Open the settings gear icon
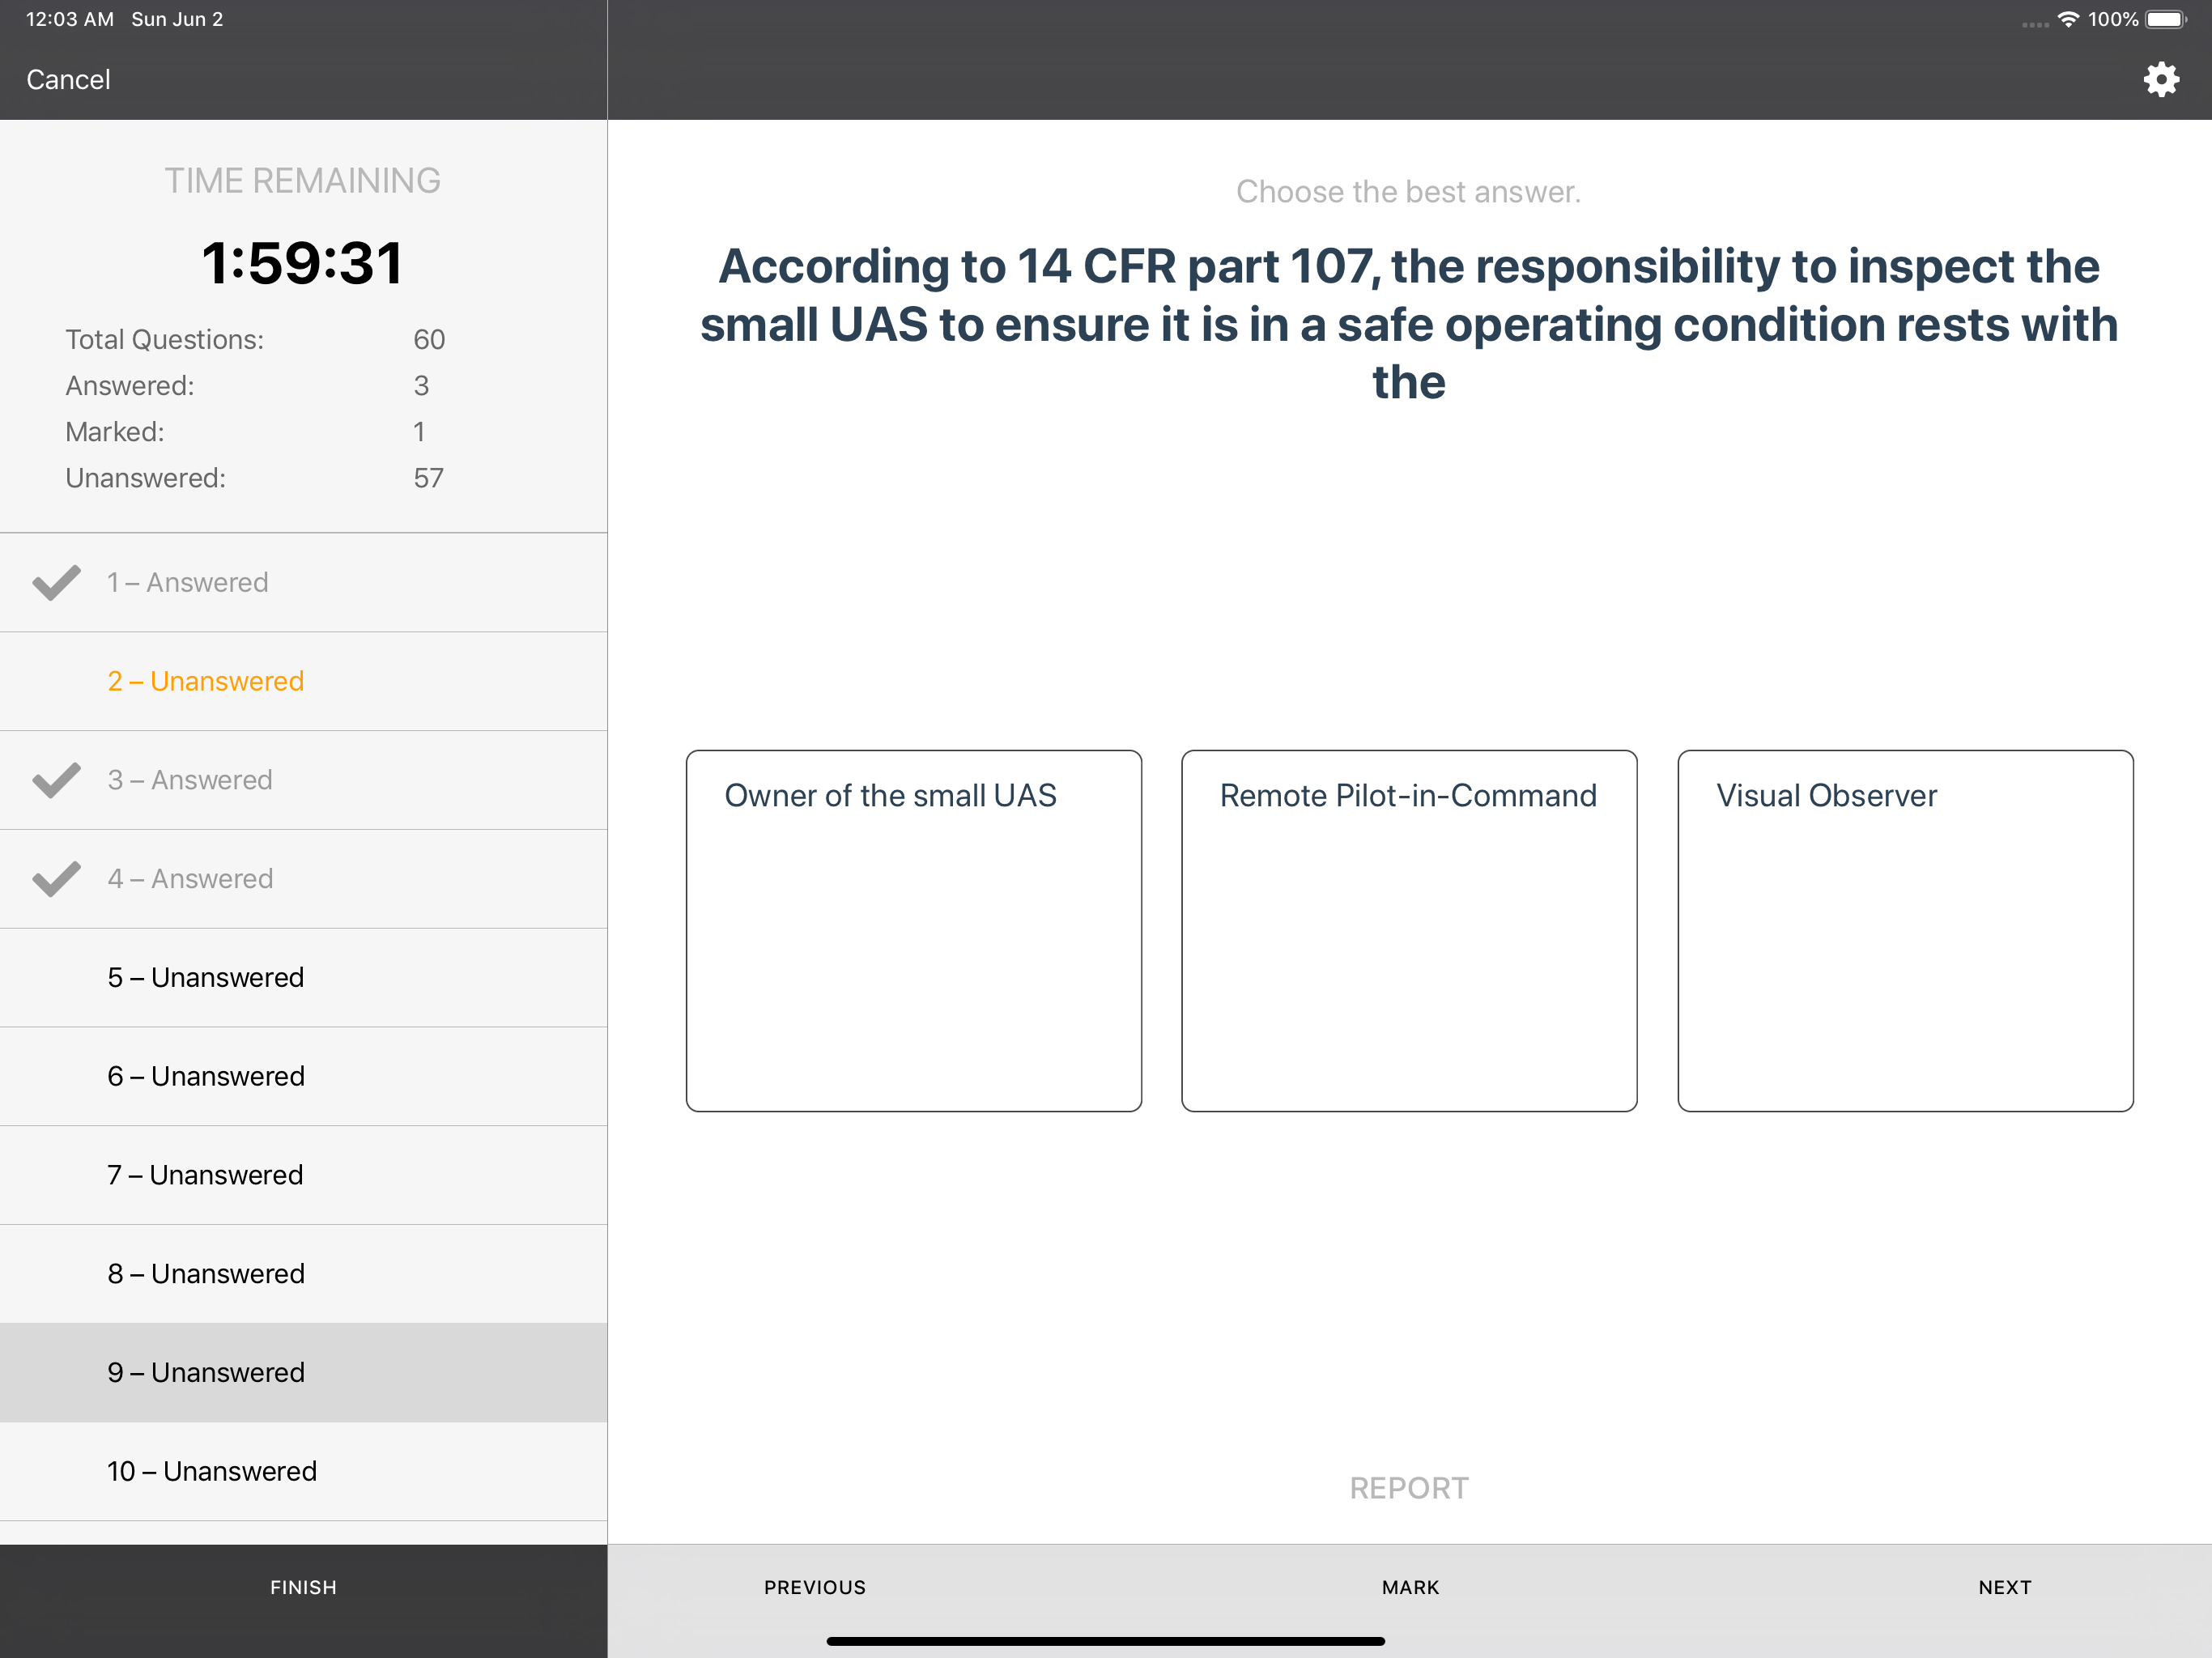 pos(2160,79)
